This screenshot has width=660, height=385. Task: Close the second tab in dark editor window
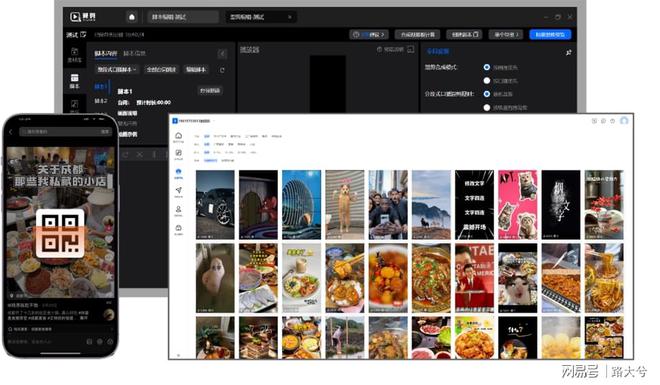click(290, 17)
